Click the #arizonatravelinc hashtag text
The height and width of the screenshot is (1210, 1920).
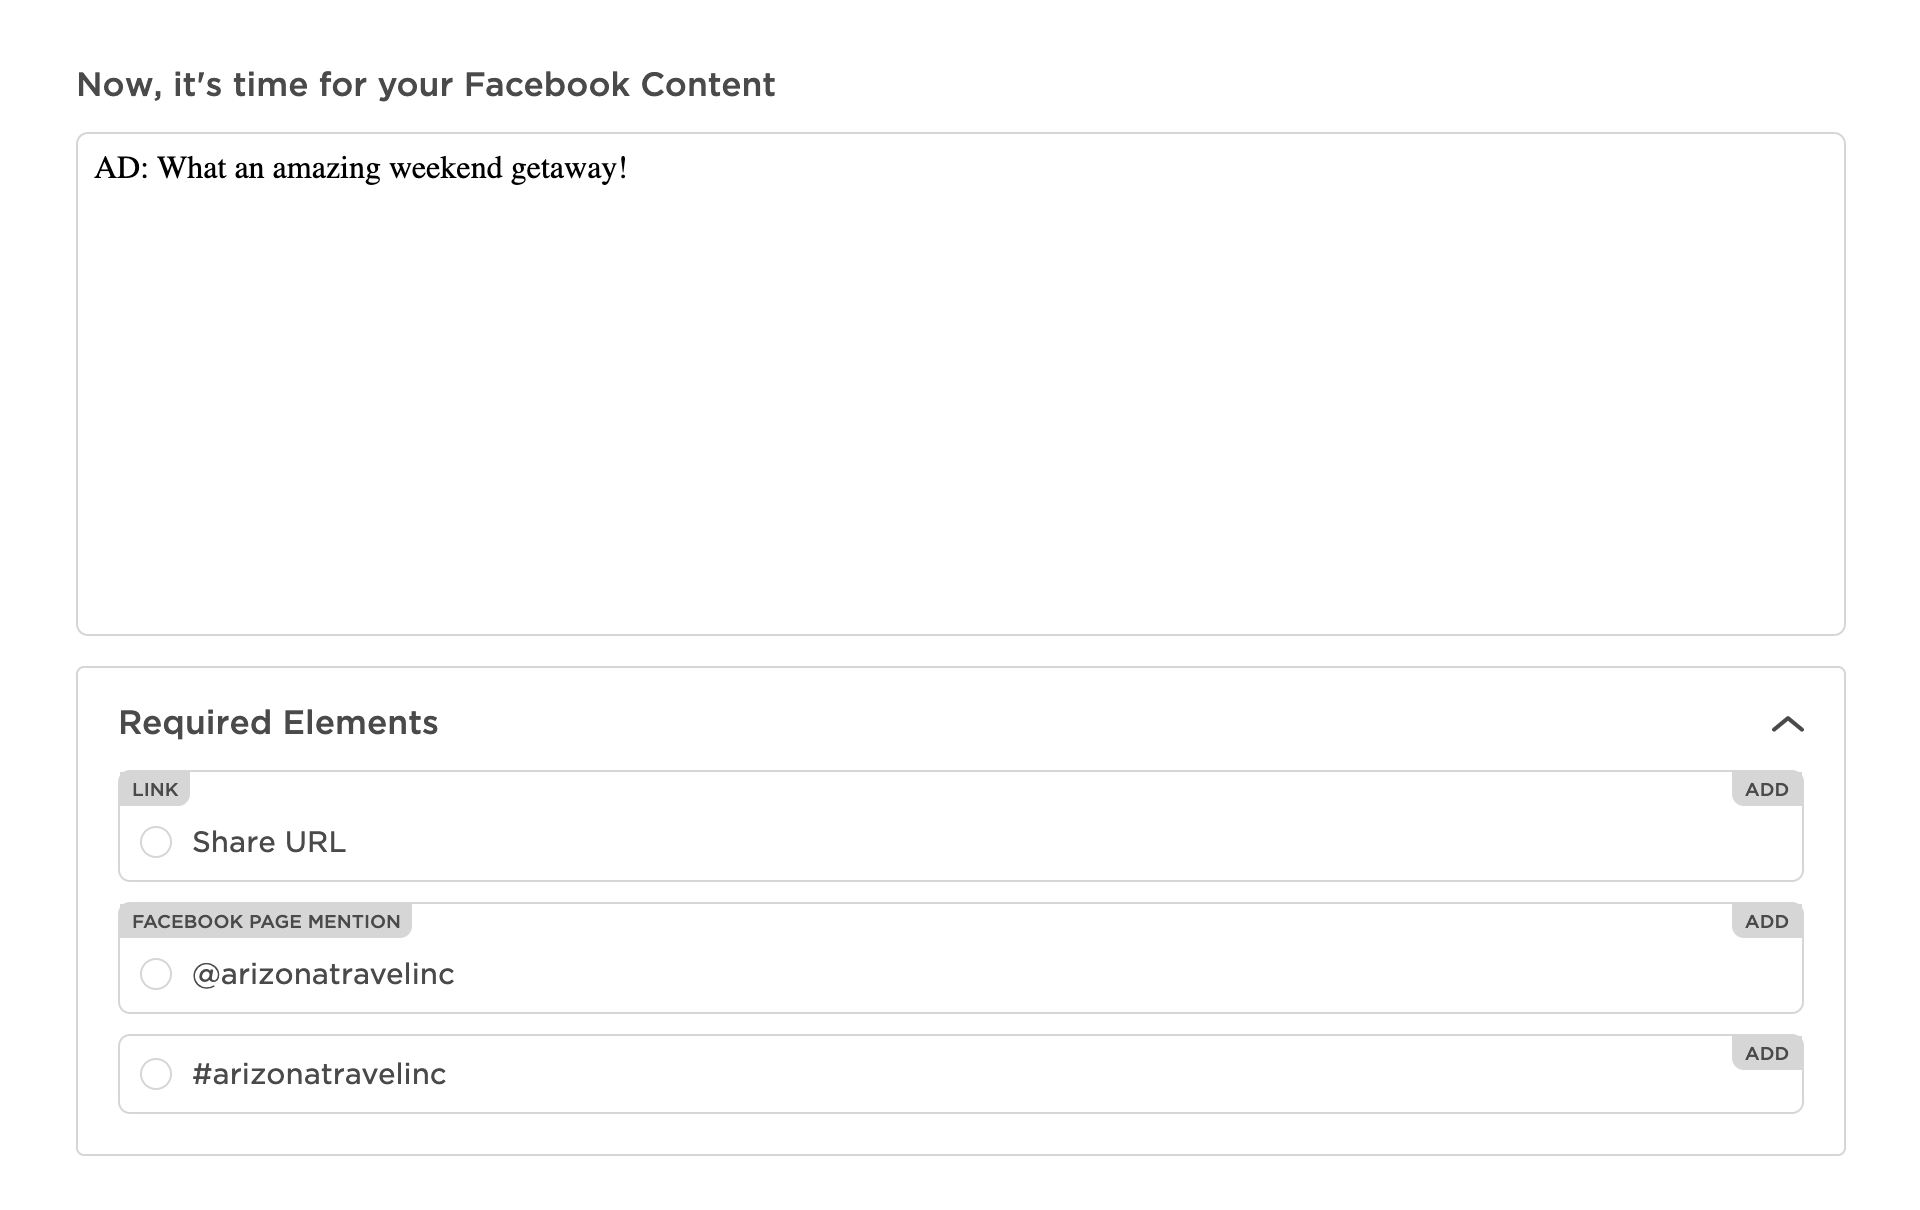(x=319, y=1074)
